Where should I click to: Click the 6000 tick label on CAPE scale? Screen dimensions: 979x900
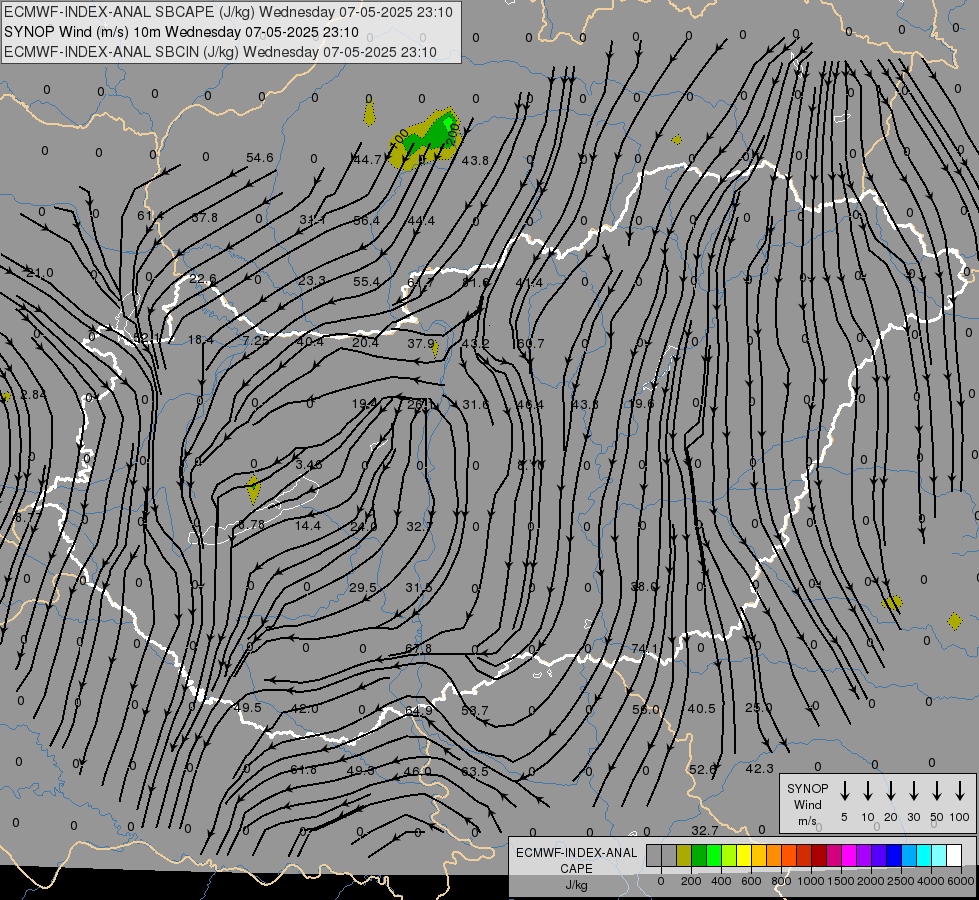click(961, 881)
